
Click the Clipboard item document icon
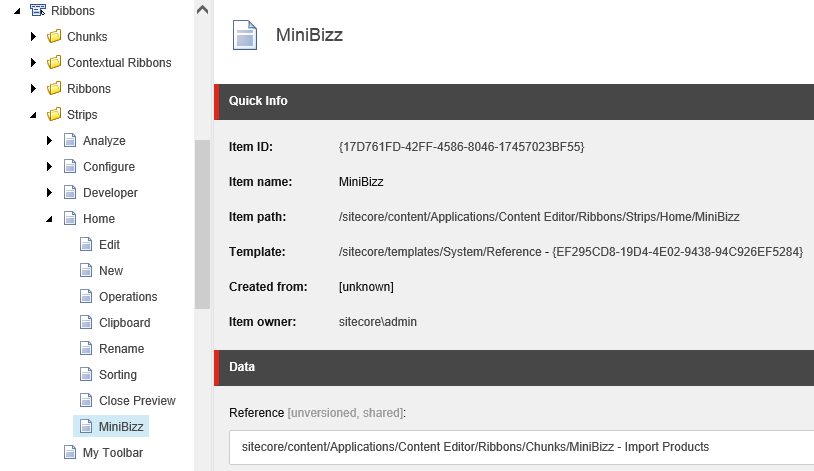86,322
